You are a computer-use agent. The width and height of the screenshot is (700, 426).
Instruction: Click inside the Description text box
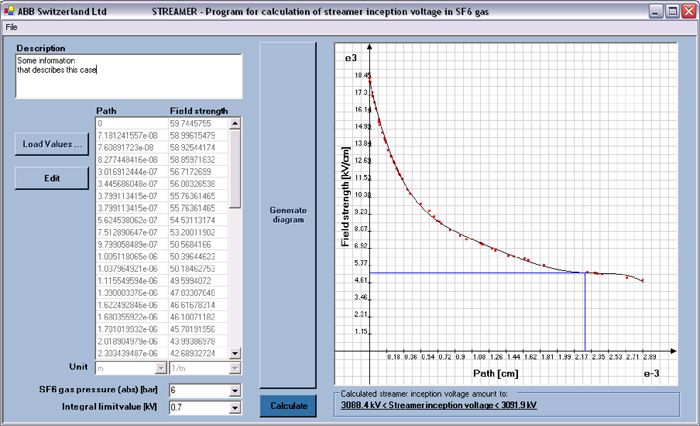pos(129,76)
